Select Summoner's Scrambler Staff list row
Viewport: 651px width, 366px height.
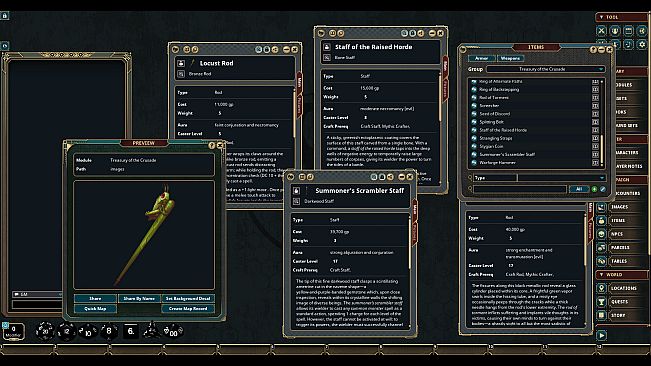[535, 154]
